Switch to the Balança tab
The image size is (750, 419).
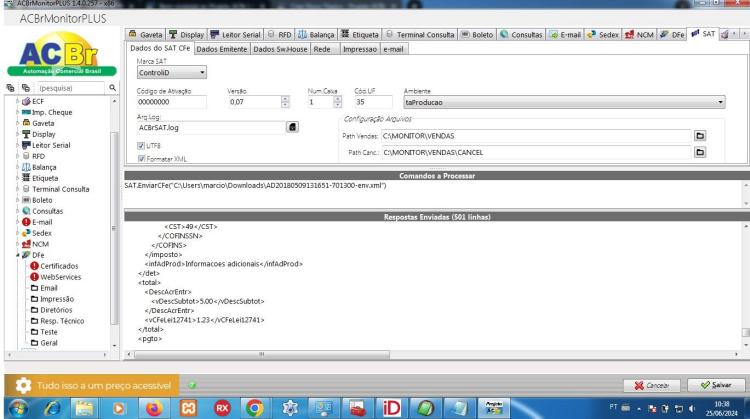(x=316, y=34)
